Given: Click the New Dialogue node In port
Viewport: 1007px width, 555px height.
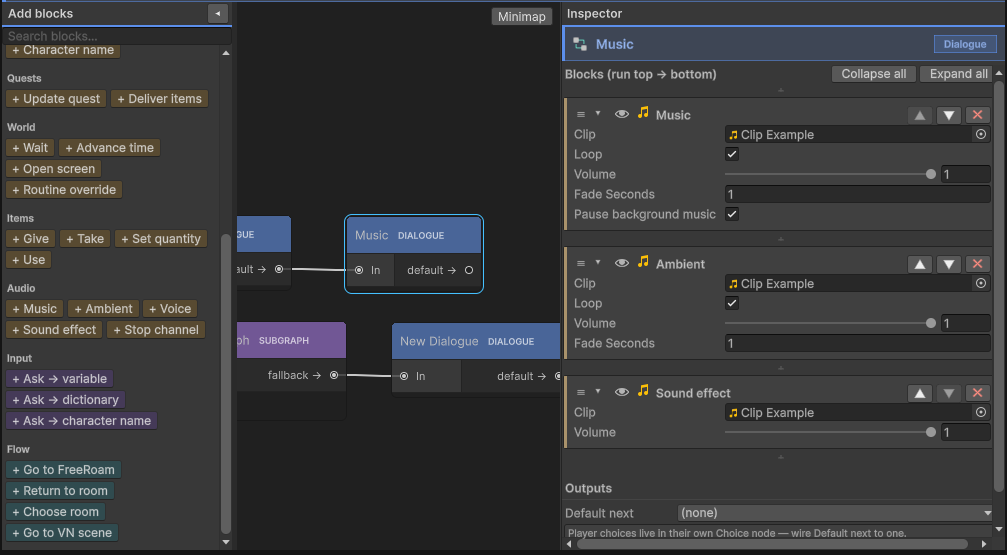Looking at the screenshot, I should click(x=404, y=376).
